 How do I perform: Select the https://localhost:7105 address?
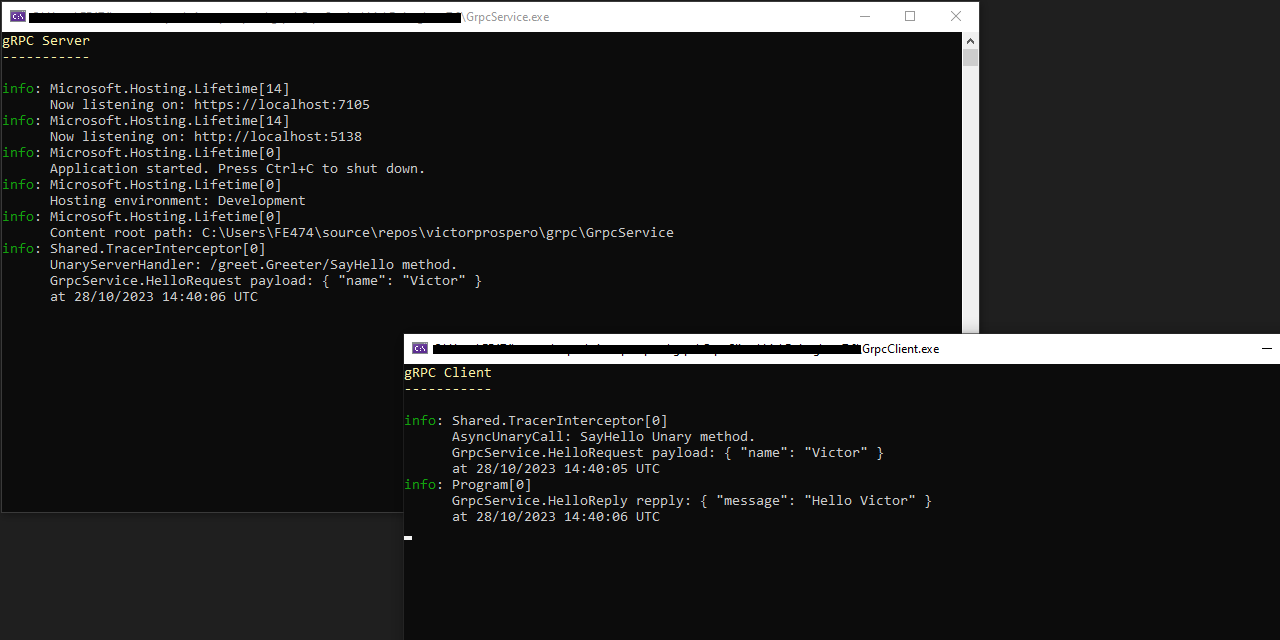(x=281, y=104)
